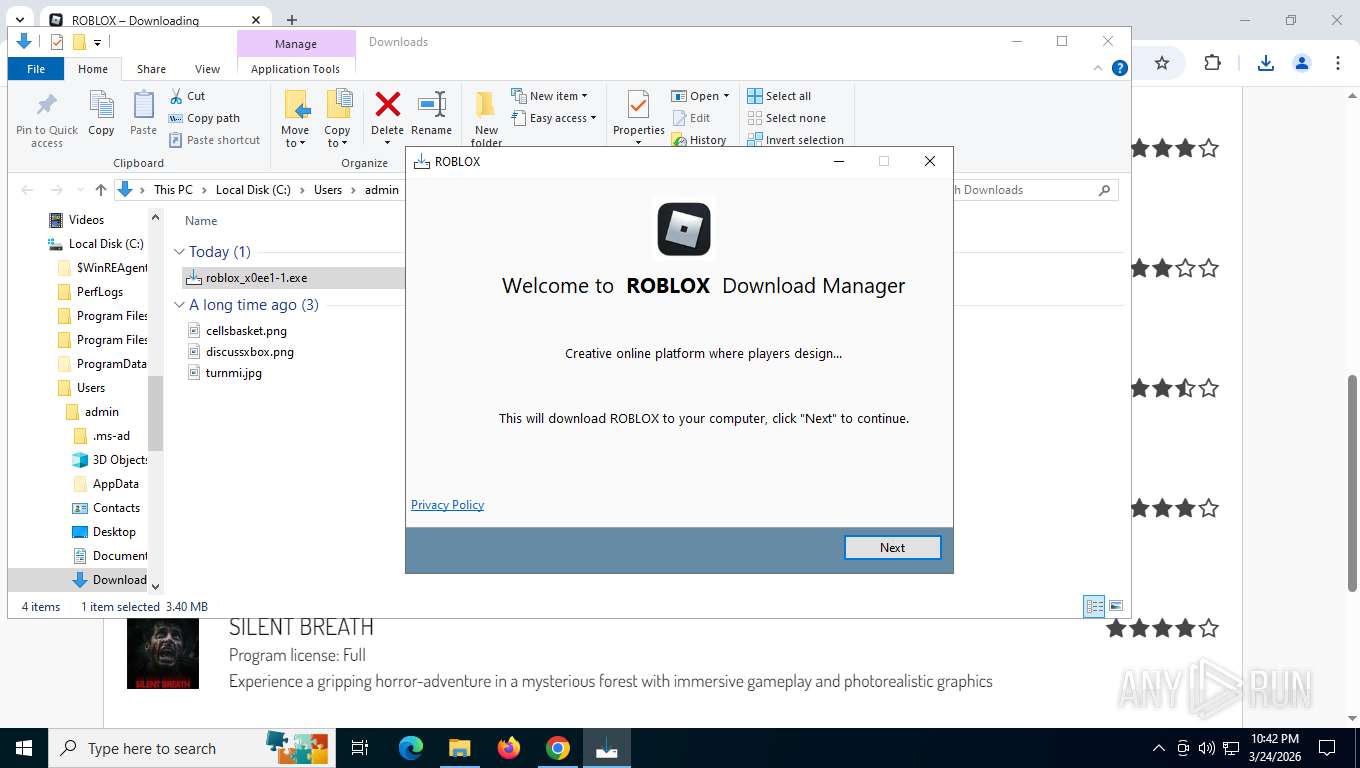Click Paste shortcut in ribbon
The image size is (1360, 768).
coord(214,140)
